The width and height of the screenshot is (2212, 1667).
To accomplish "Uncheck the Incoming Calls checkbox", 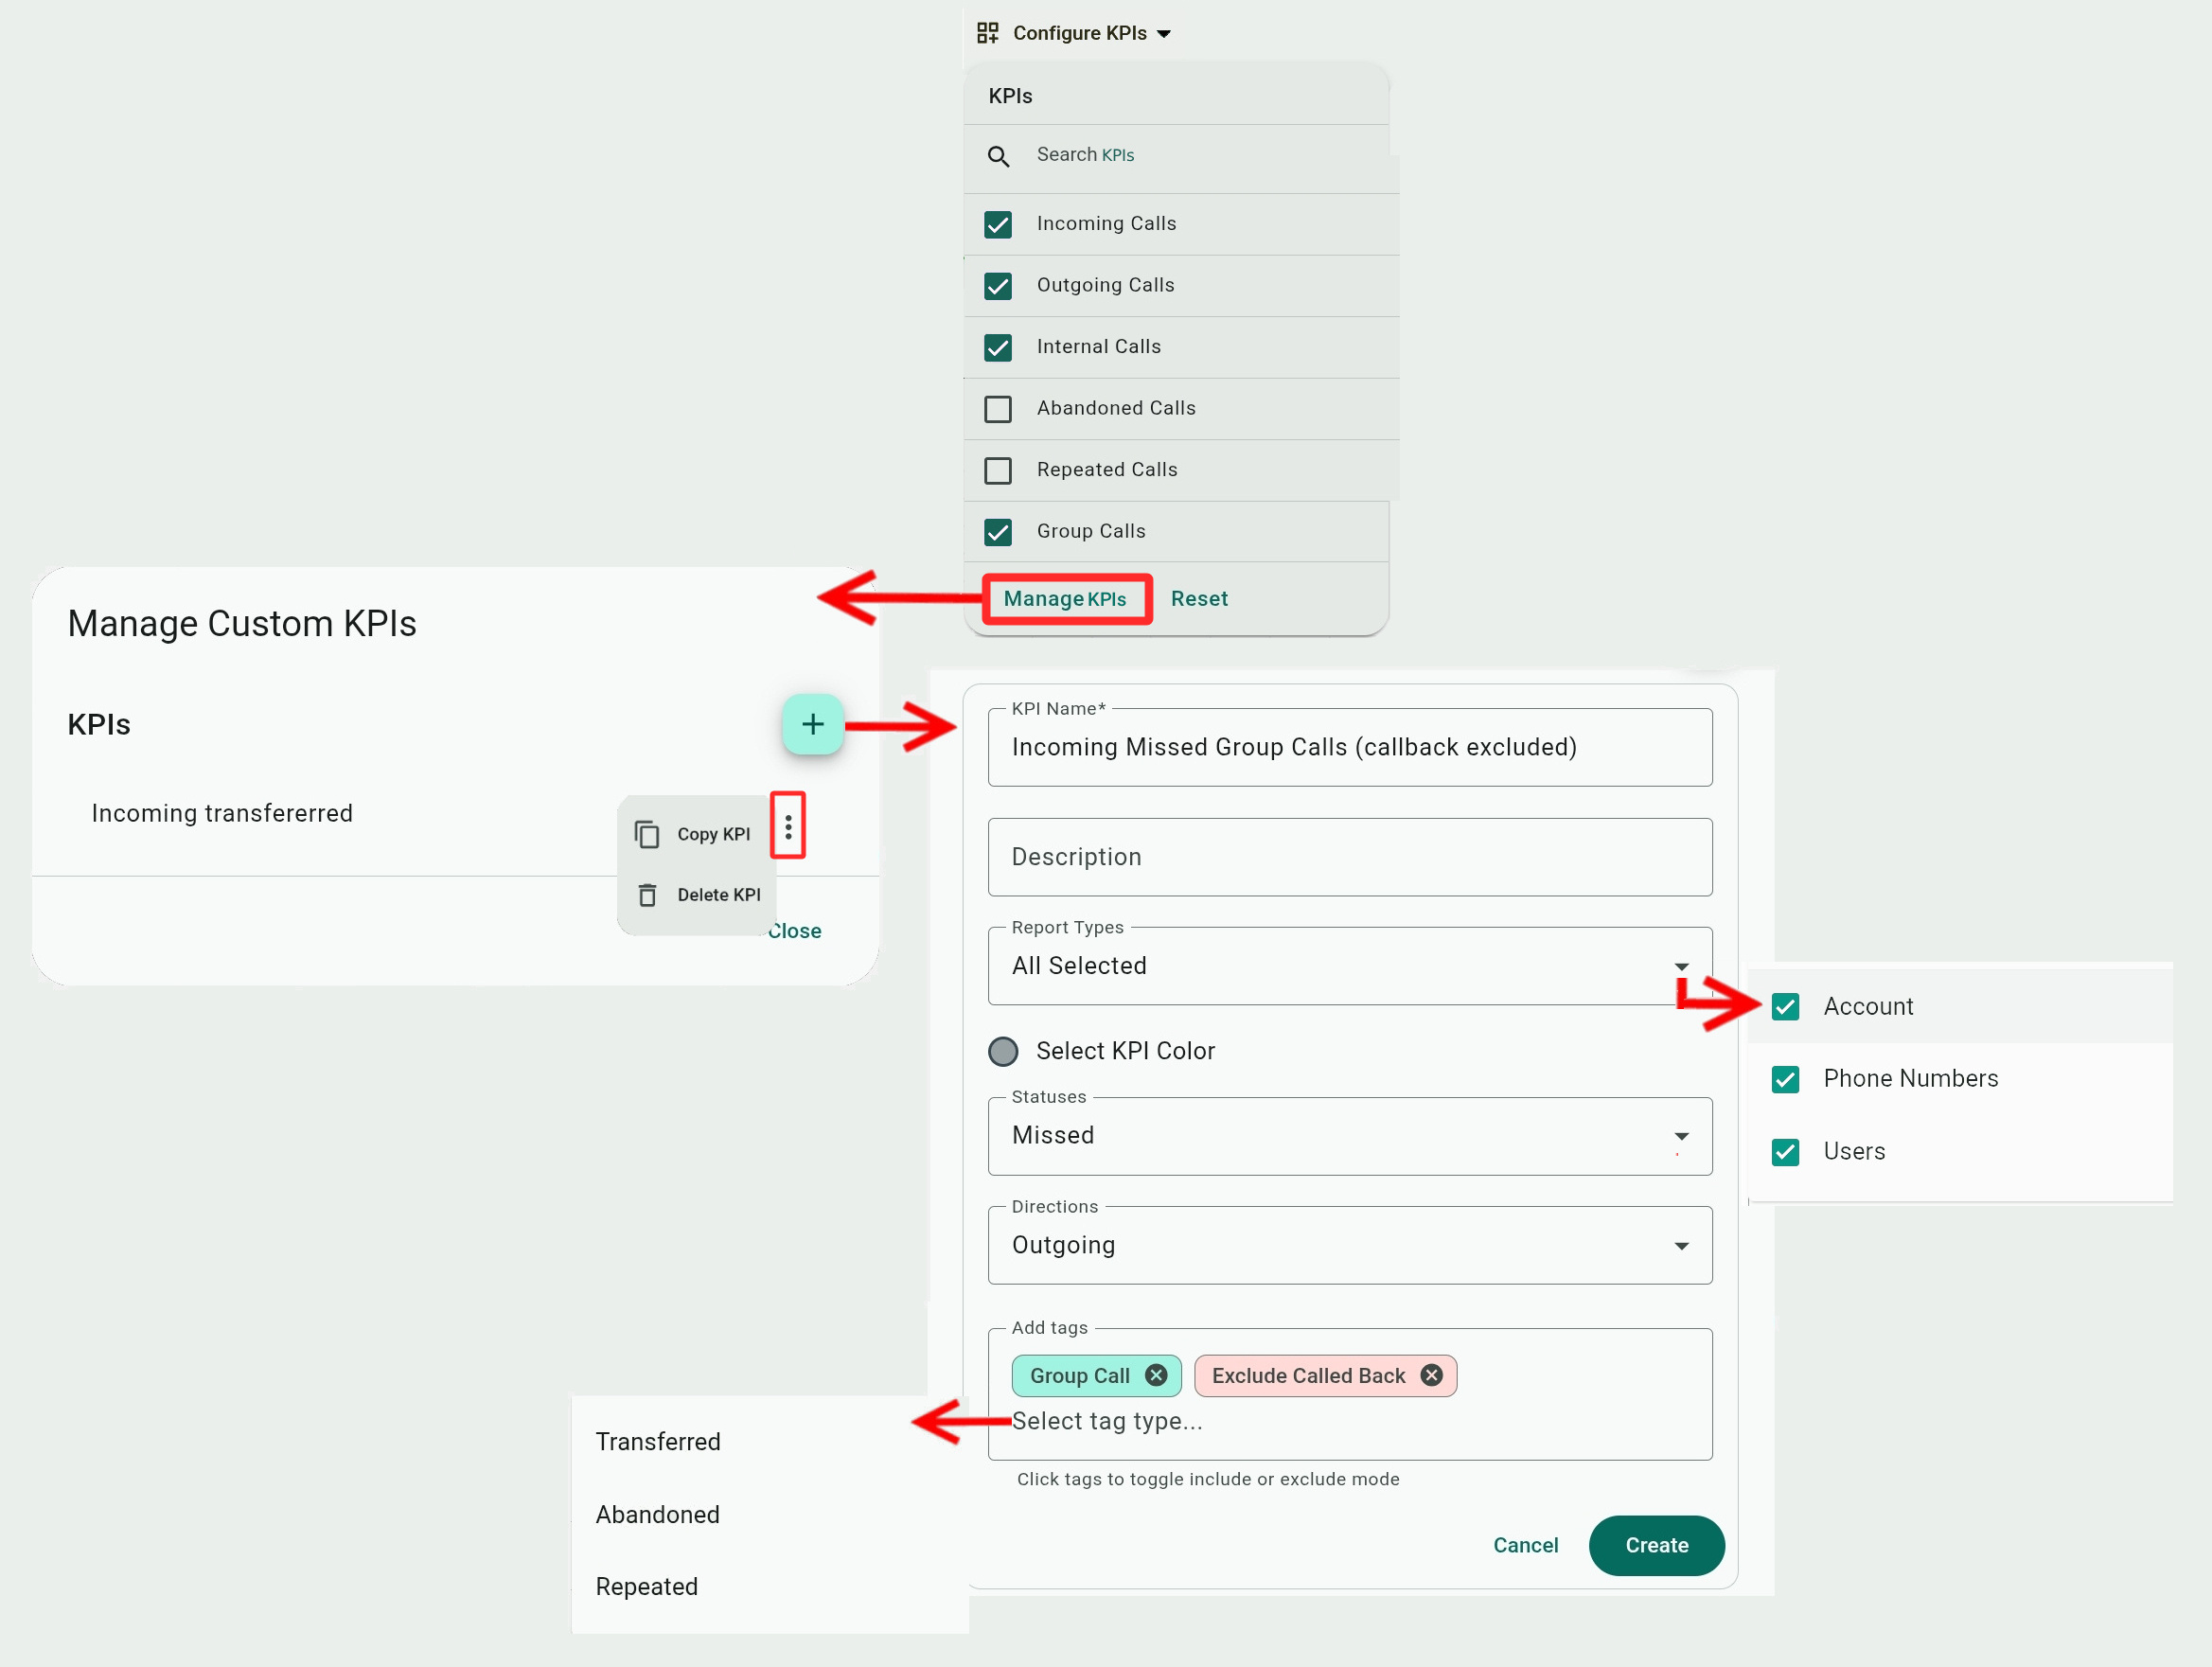I will tap(998, 224).
